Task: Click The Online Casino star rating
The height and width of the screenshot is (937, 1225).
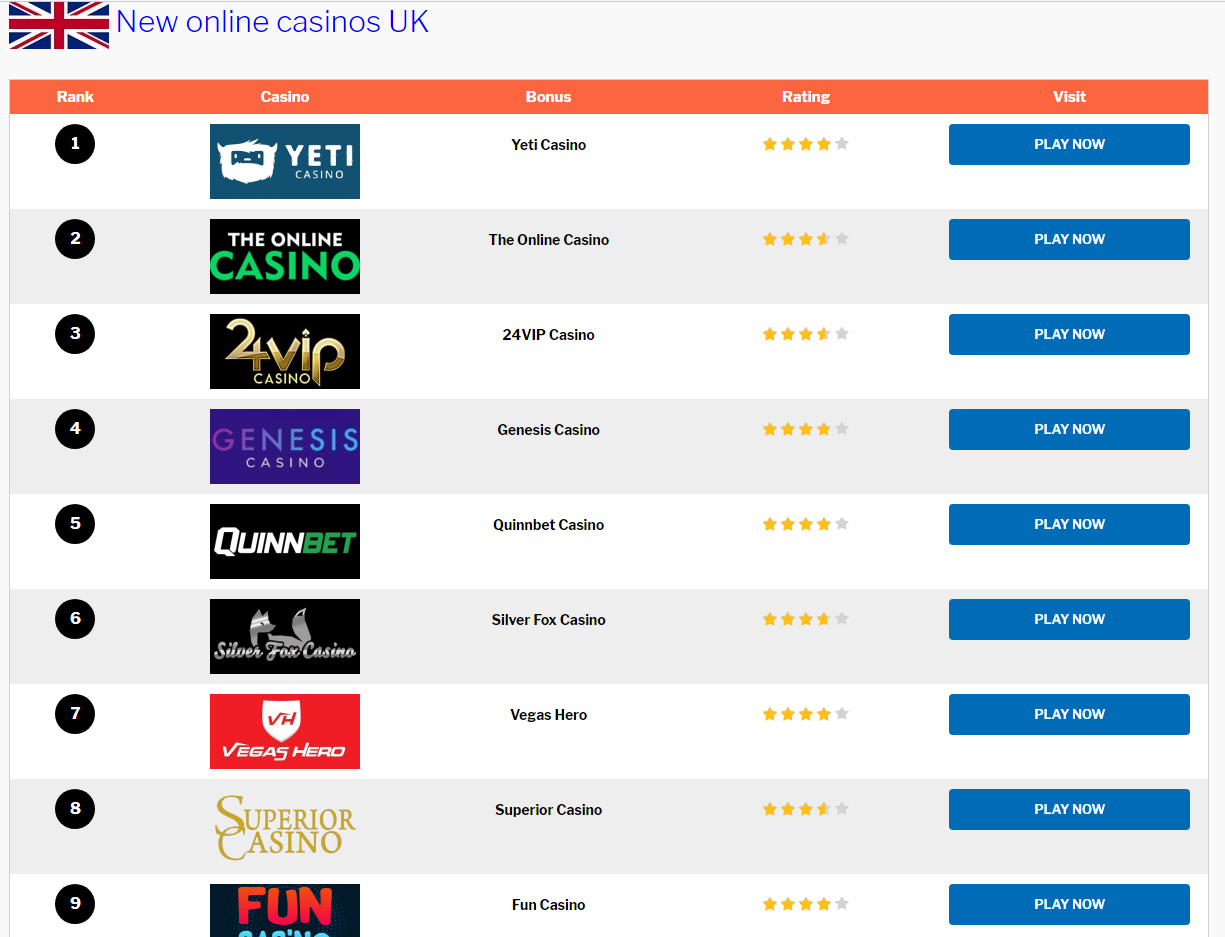Action: point(806,239)
